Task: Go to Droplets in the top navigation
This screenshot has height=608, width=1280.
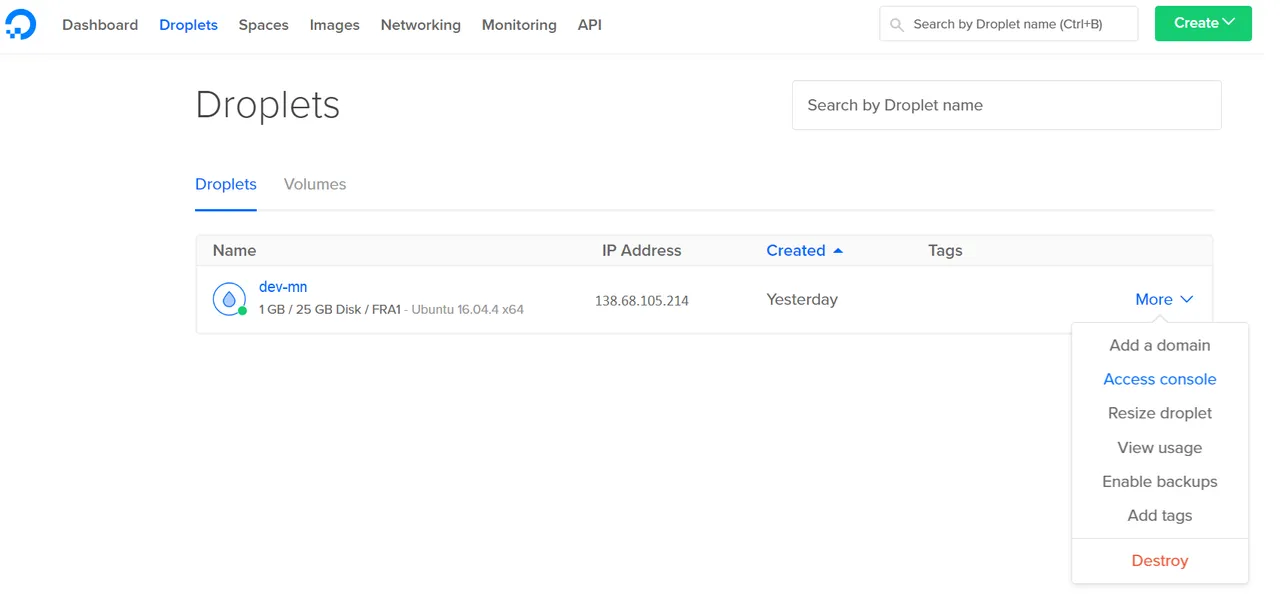Action: pyautogui.click(x=188, y=25)
